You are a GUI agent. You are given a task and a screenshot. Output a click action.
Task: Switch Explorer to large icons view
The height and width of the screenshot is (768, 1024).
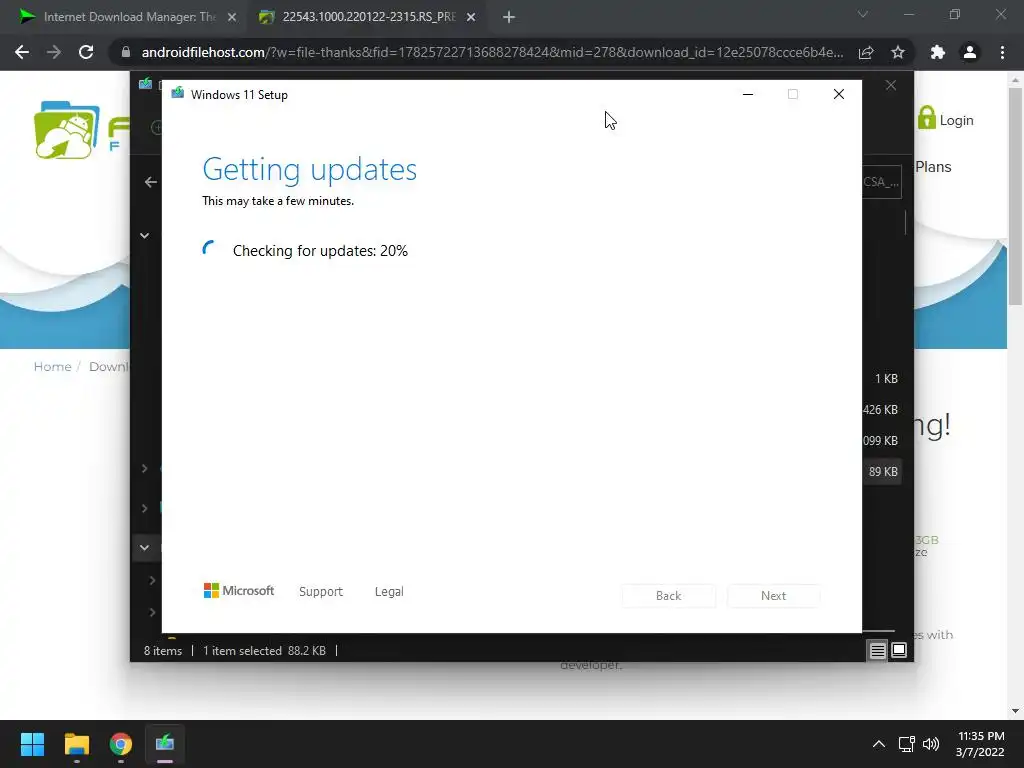pyautogui.click(x=899, y=650)
